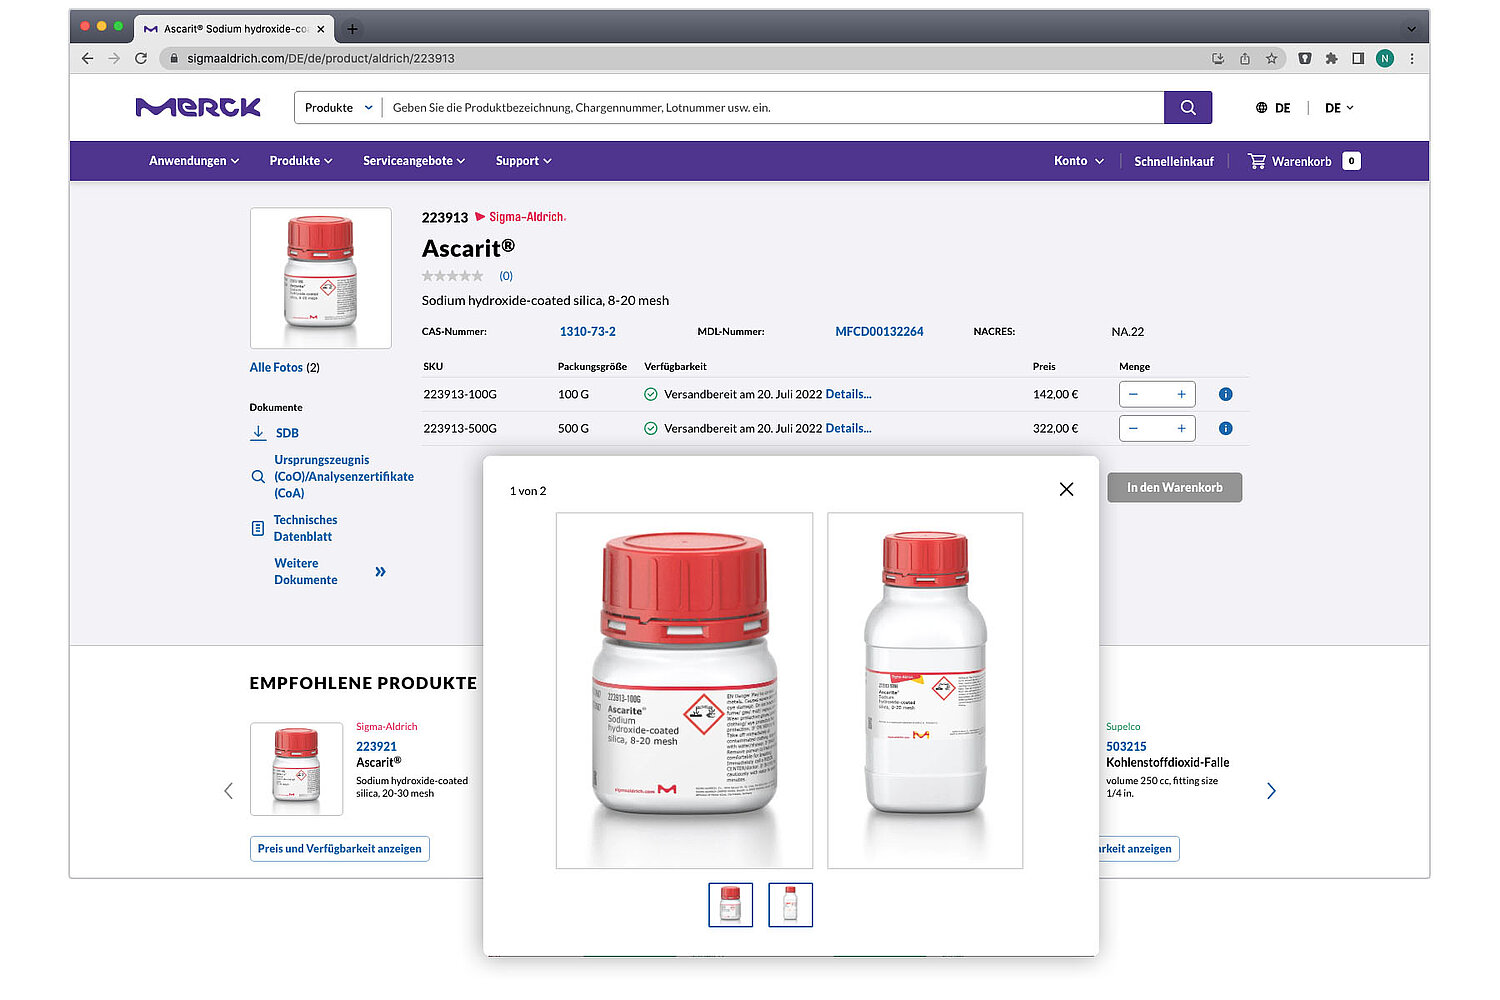This screenshot has width=1500, height=1000.
Task: Click the star rating
Action: [452, 276]
